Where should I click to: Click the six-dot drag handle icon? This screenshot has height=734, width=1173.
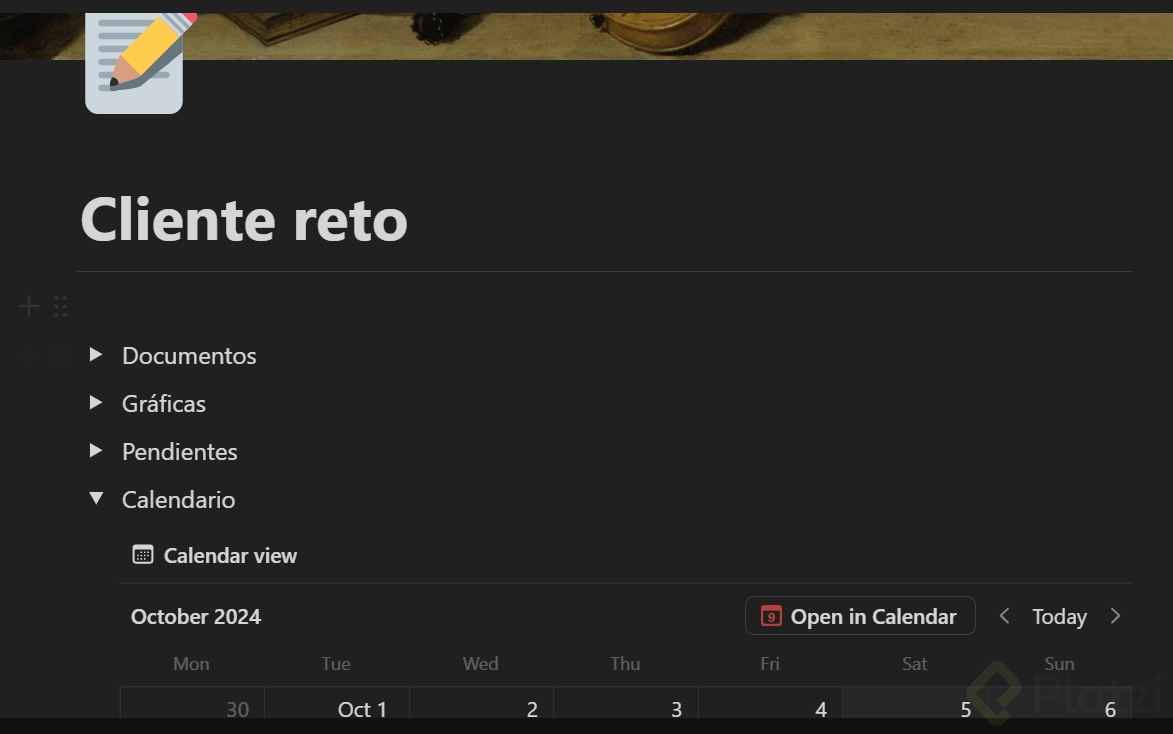[x=60, y=306]
